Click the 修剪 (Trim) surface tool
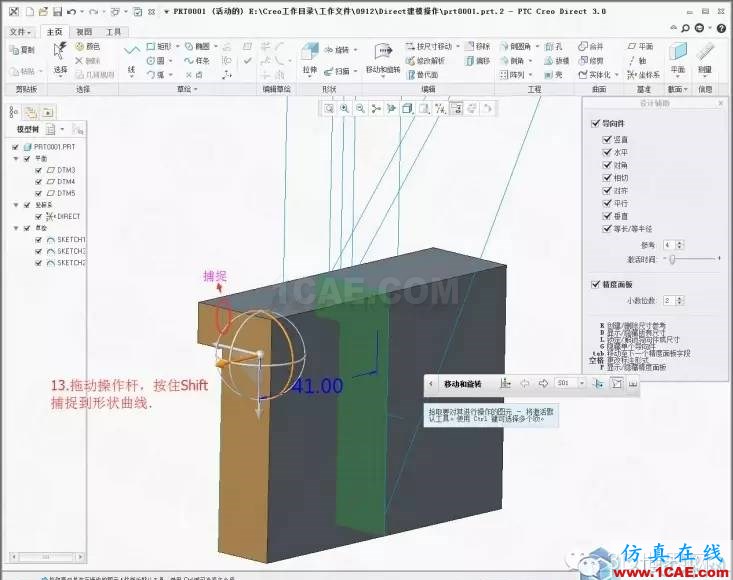This screenshot has height=580, width=733. [x=591, y=60]
